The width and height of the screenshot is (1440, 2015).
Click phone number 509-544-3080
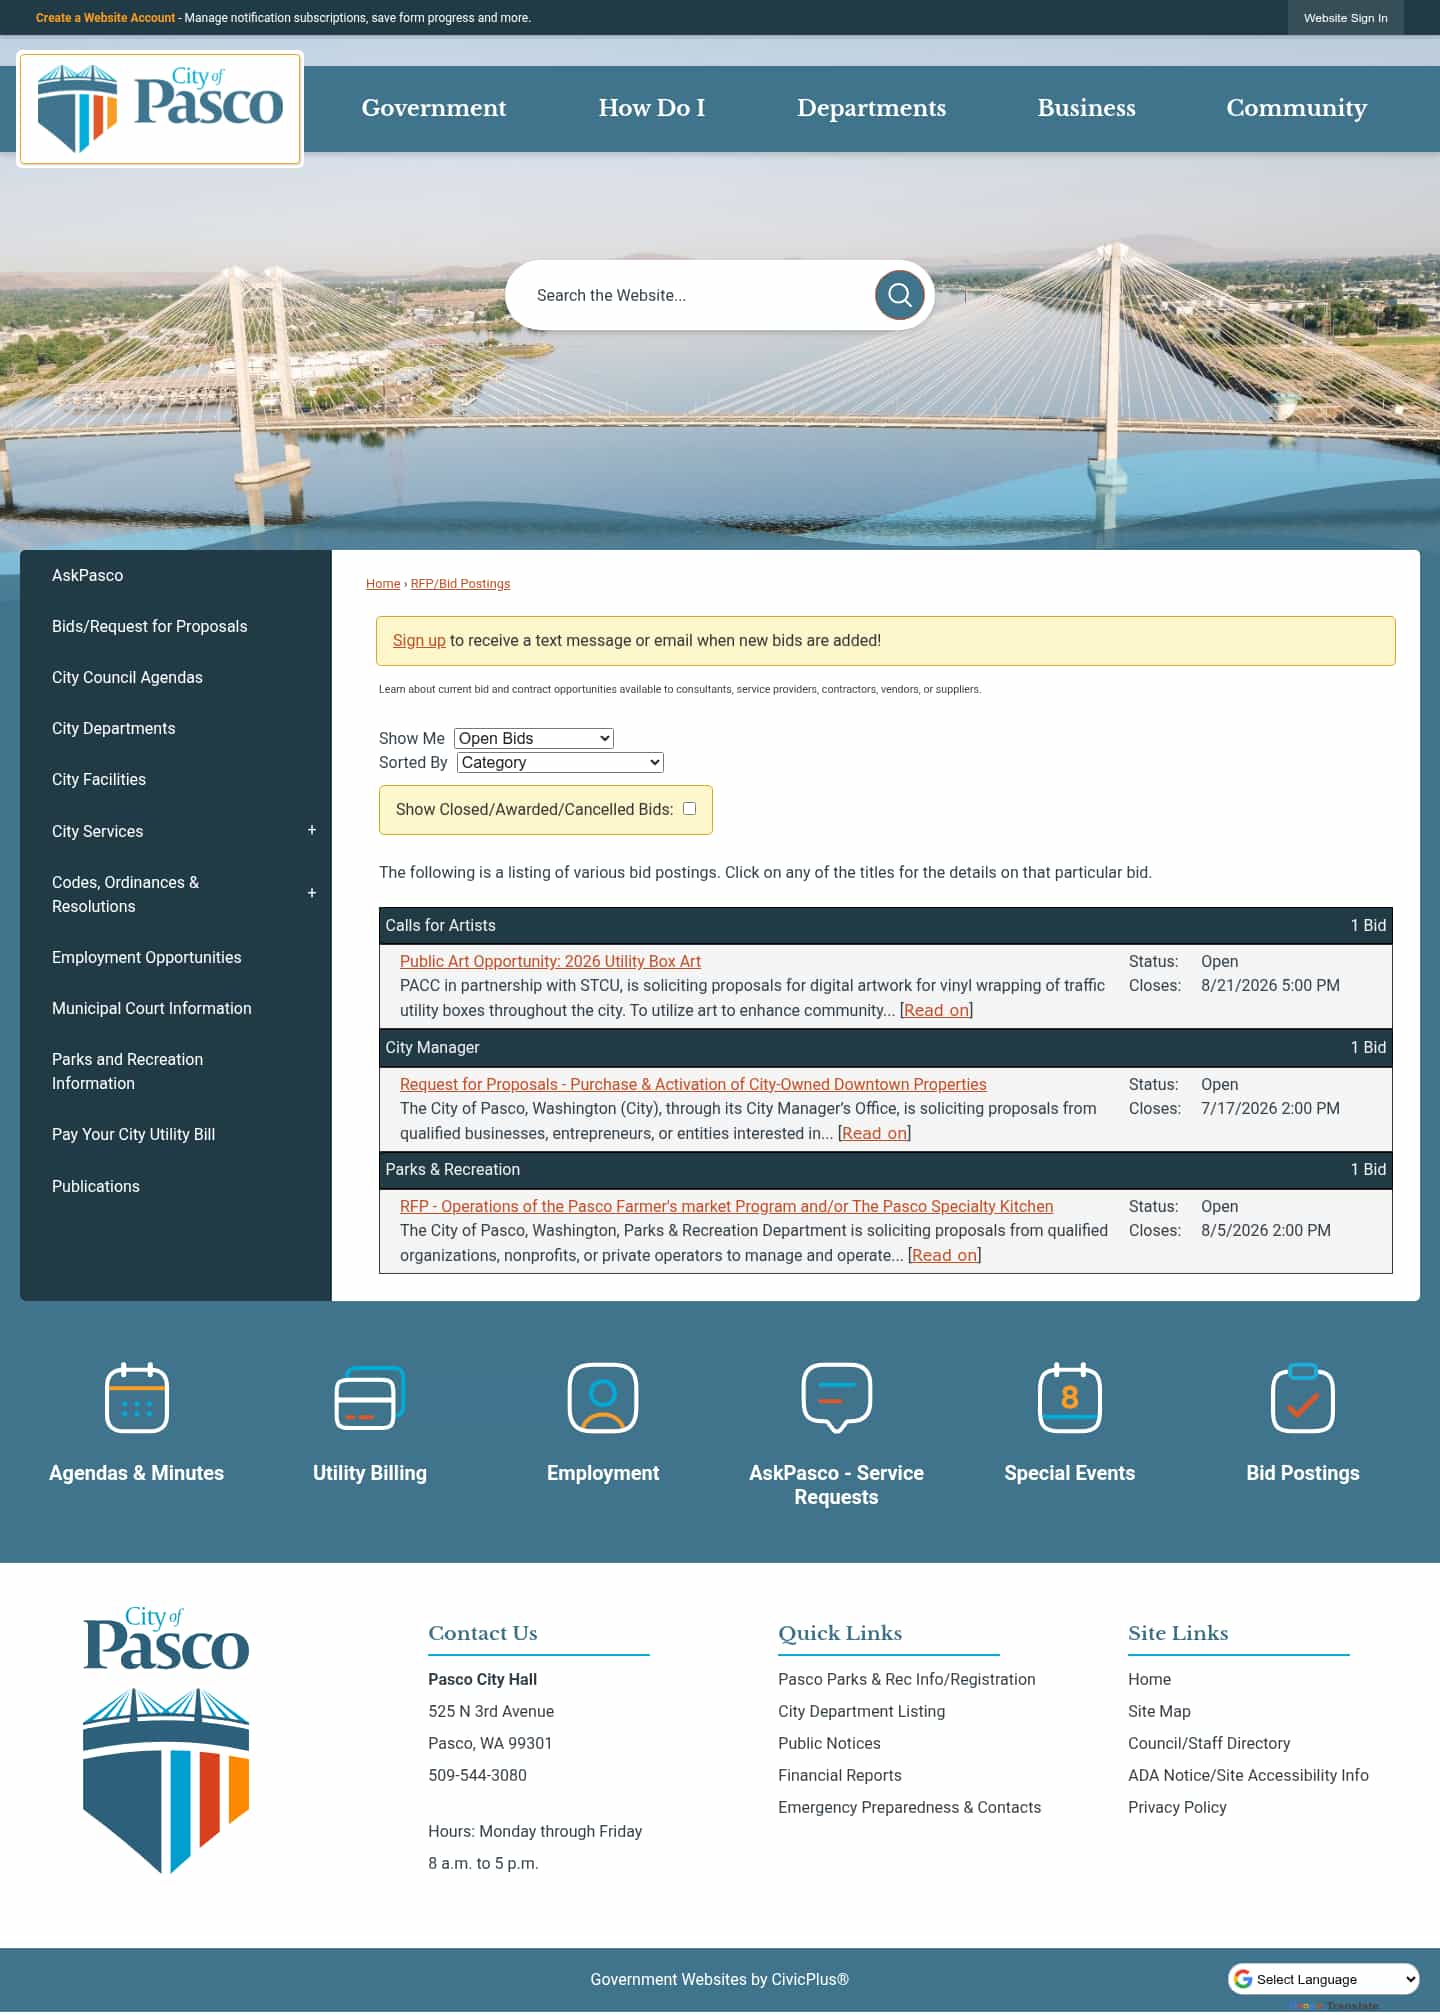click(x=478, y=1775)
